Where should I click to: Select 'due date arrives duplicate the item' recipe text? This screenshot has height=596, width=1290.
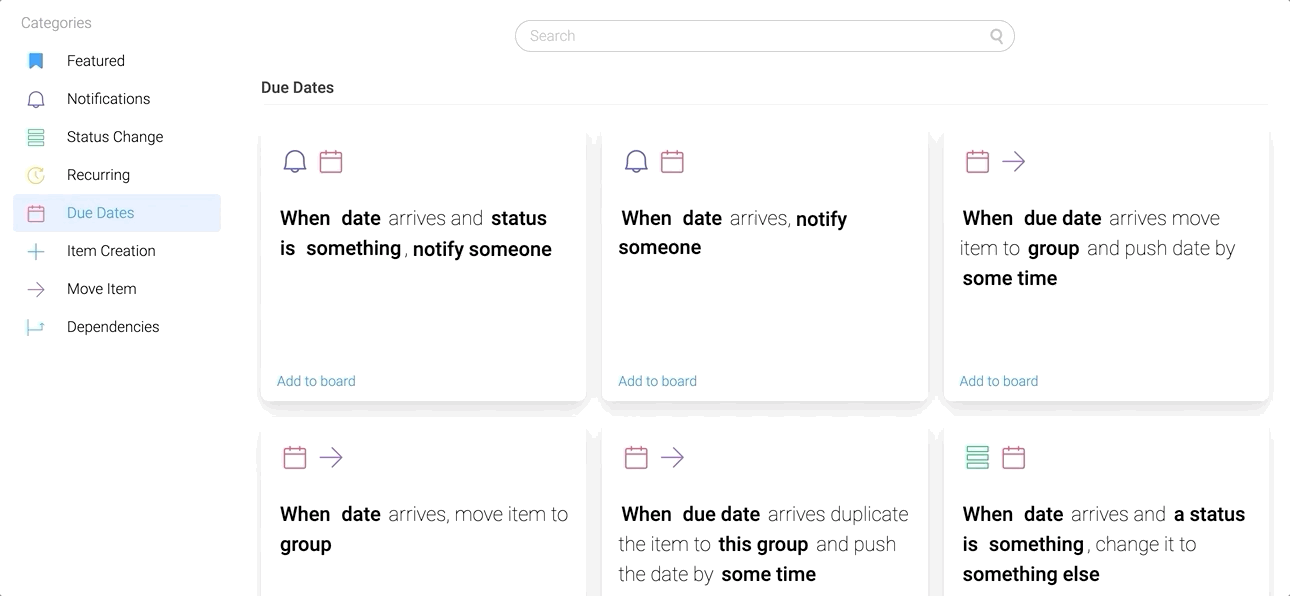click(764, 544)
